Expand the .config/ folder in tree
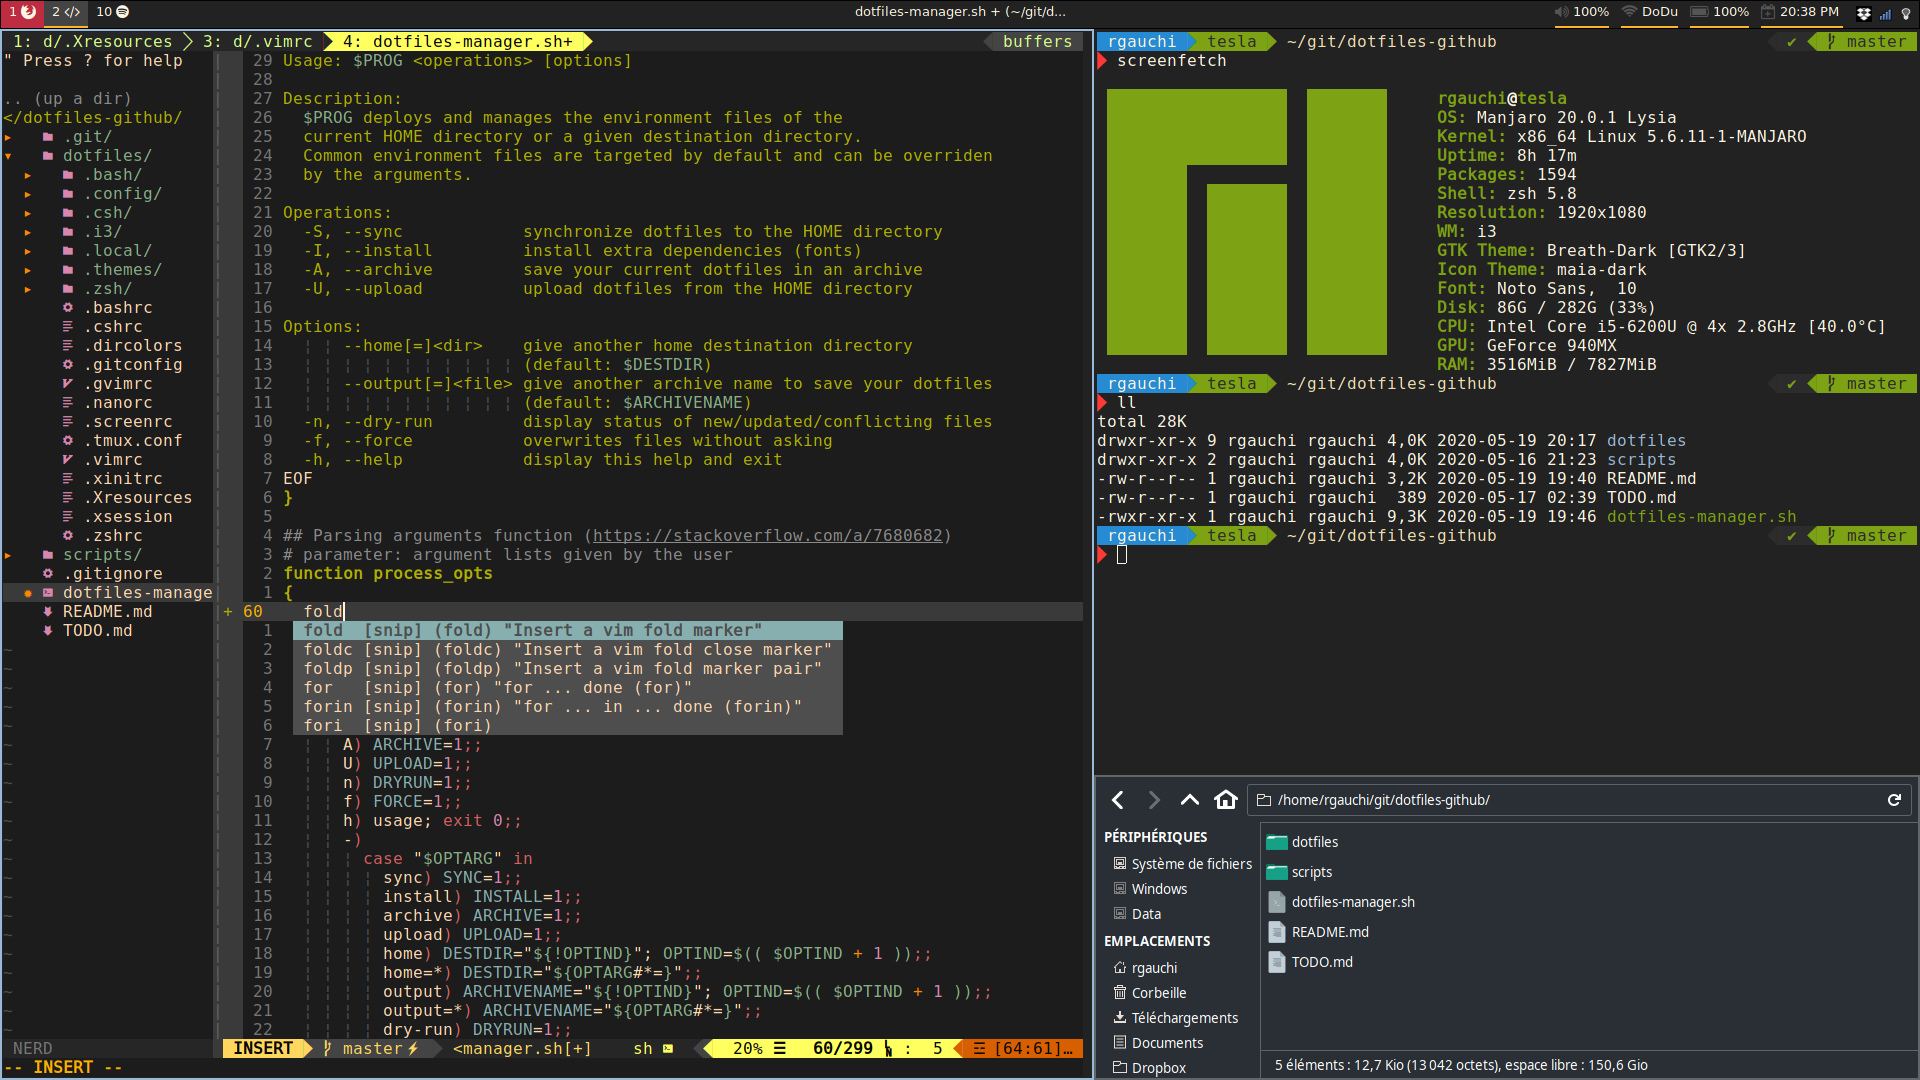The width and height of the screenshot is (1920, 1080). pyautogui.click(x=121, y=194)
